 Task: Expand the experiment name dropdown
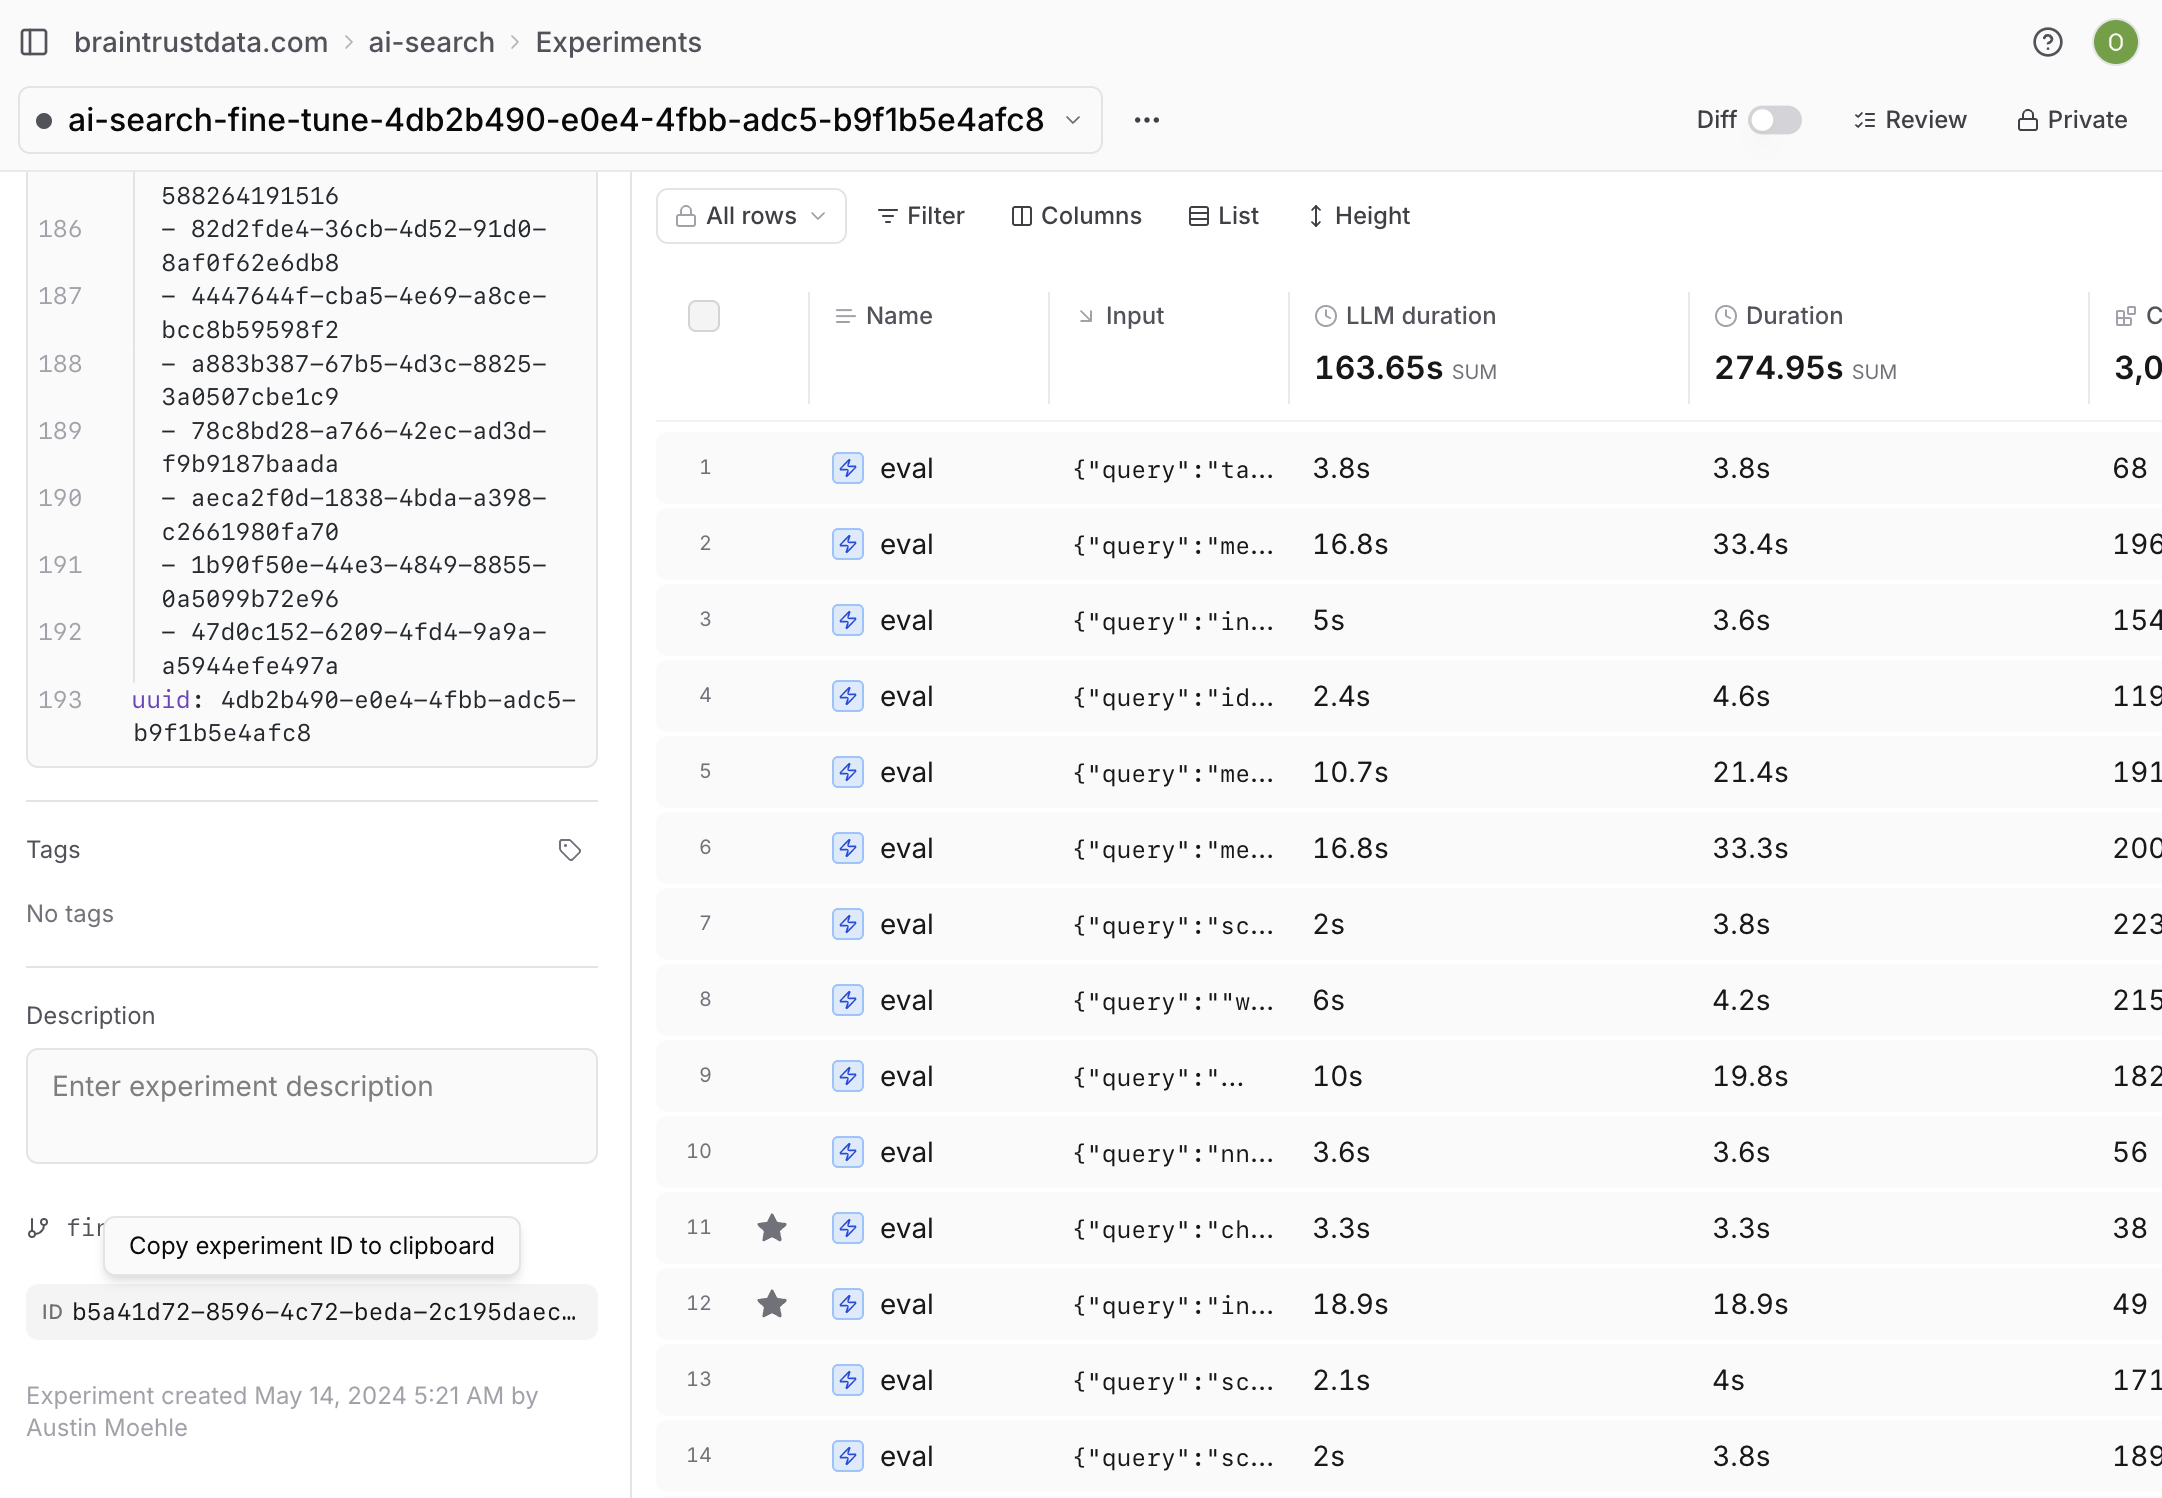point(1073,120)
